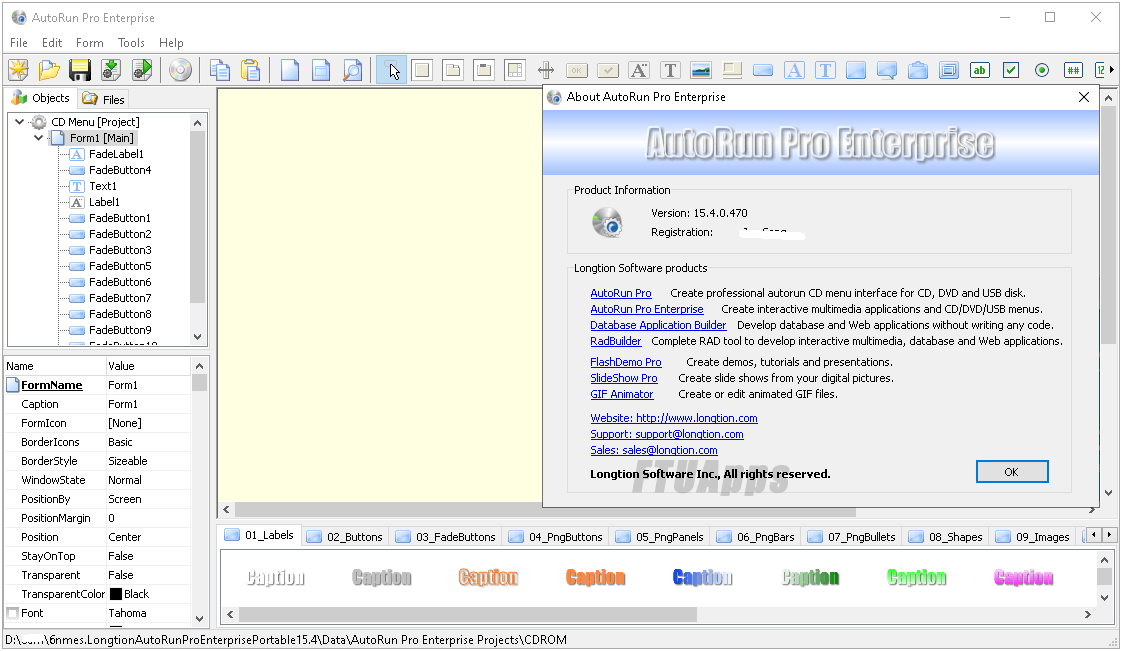Open the Tools menu
The height and width of the screenshot is (651, 1121).
pos(131,43)
